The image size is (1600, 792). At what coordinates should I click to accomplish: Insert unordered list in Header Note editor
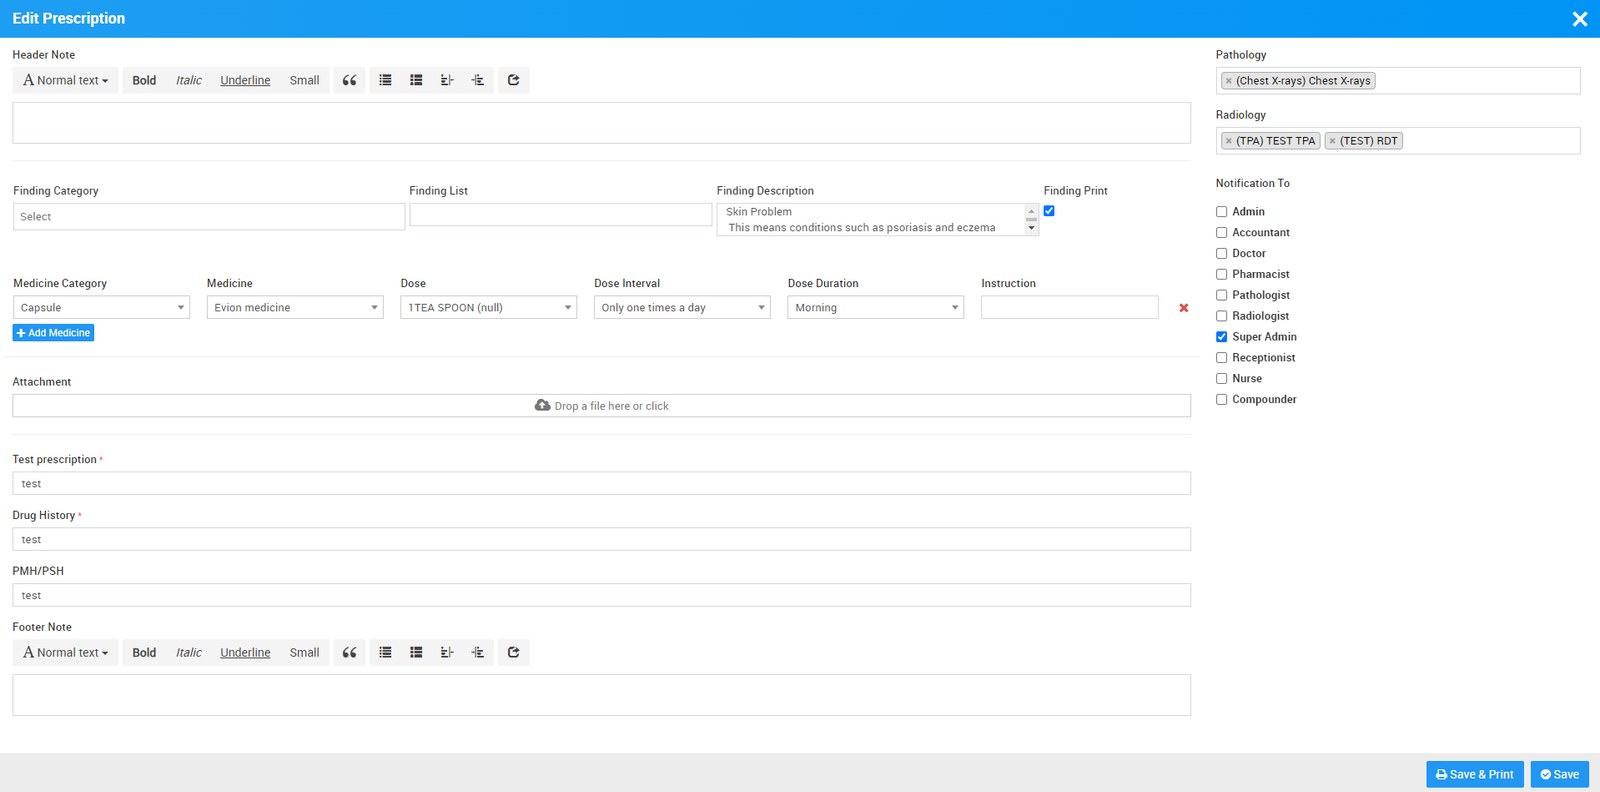point(385,81)
